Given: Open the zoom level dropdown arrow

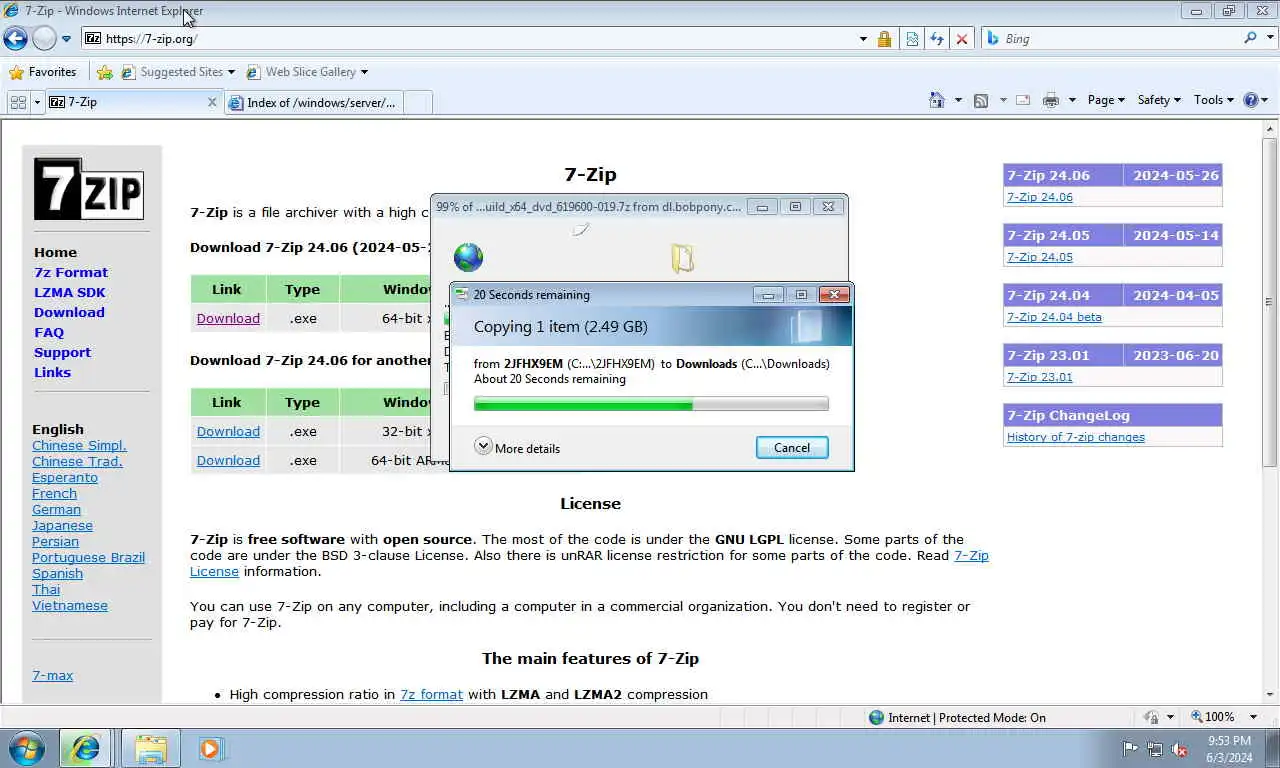Looking at the screenshot, I should pos(1254,717).
